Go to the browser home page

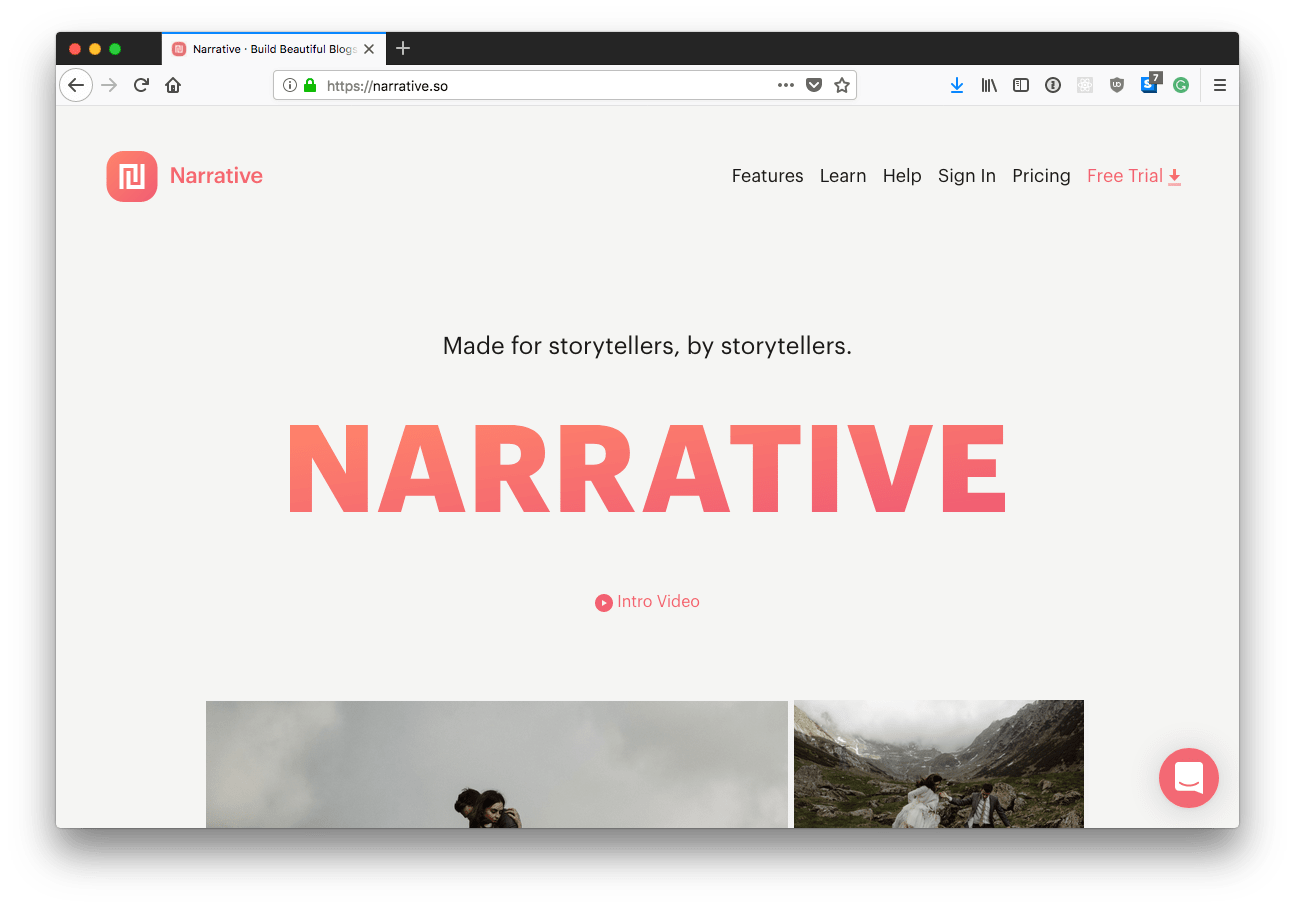[x=173, y=86]
